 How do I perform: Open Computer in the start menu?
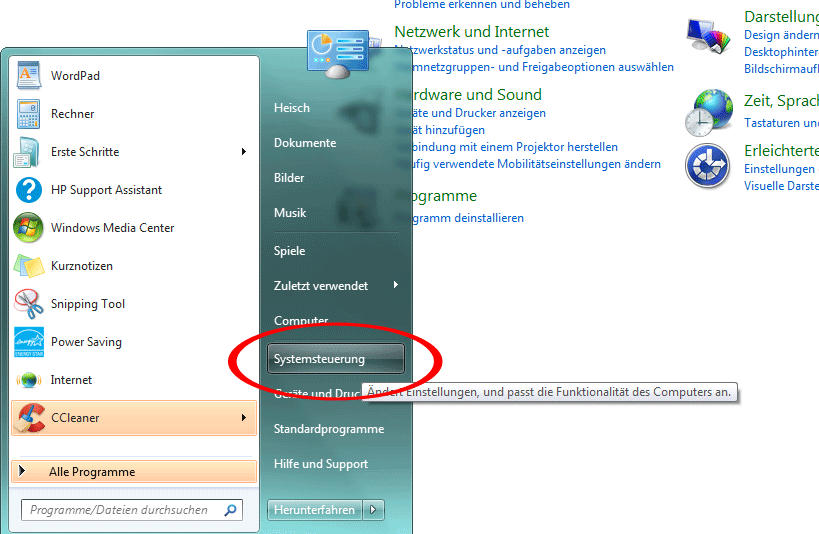(301, 320)
